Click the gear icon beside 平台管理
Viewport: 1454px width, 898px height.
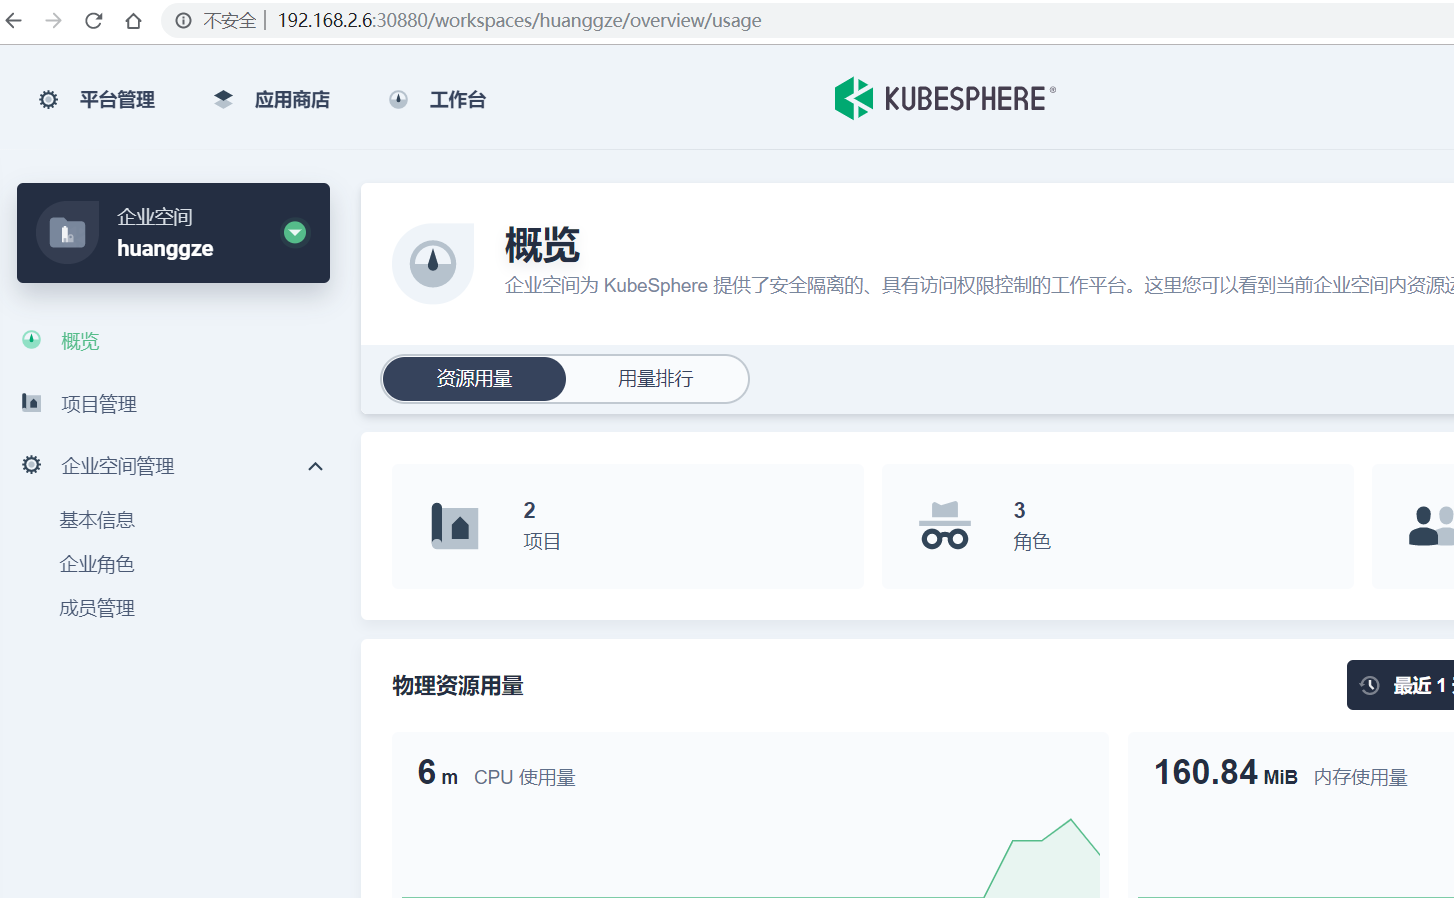coord(48,99)
